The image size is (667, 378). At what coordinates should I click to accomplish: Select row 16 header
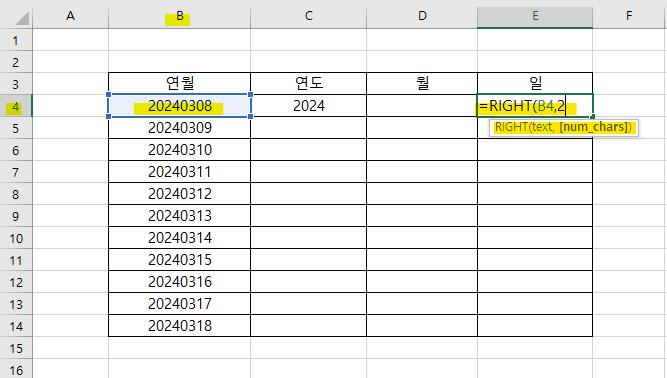point(16,369)
